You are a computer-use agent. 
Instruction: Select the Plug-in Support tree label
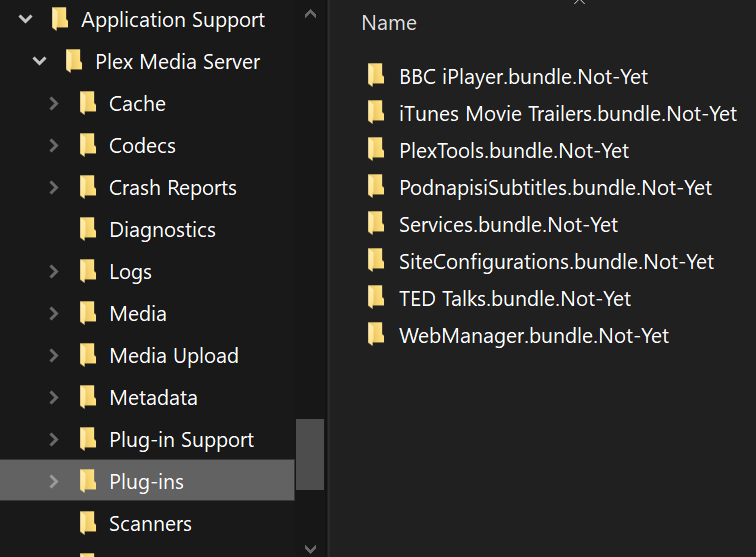pos(181,440)
